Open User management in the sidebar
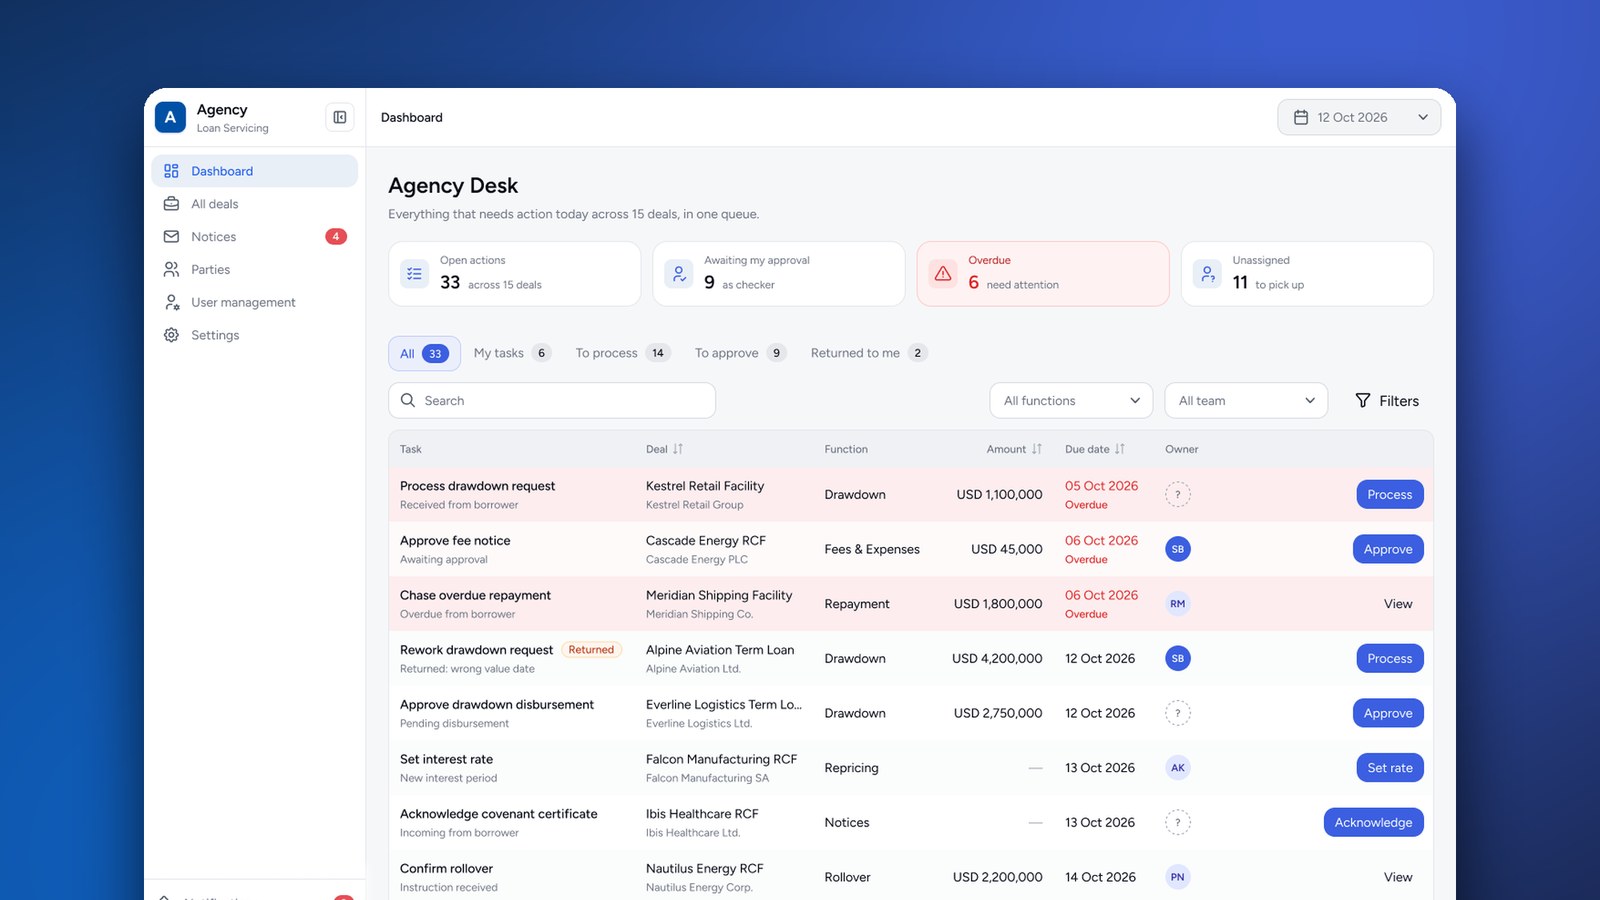This screenshot has width=1600, height=900. 255,302
